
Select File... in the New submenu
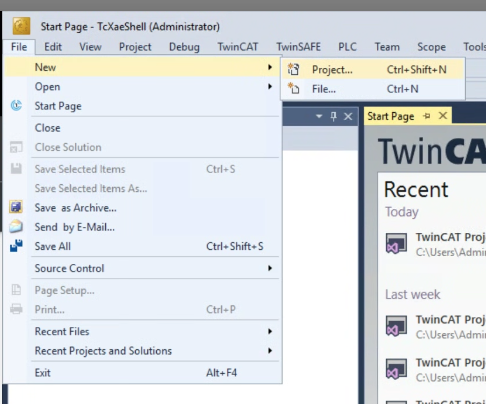click(x=373, y=89)
